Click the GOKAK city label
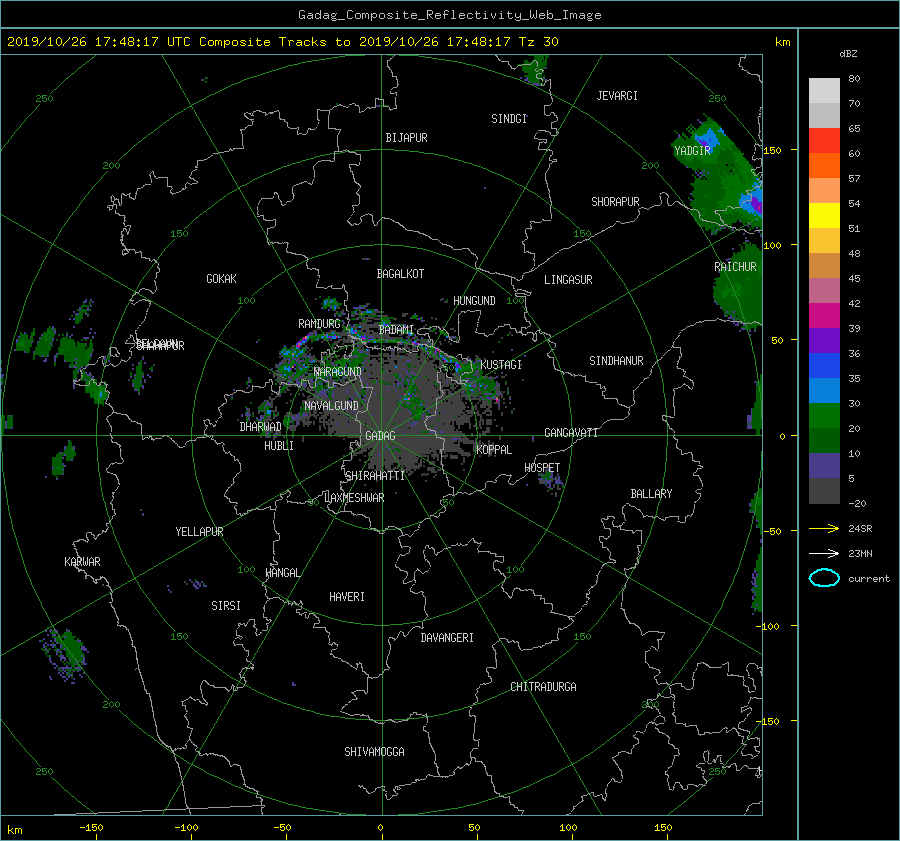 tap(221, 278)
